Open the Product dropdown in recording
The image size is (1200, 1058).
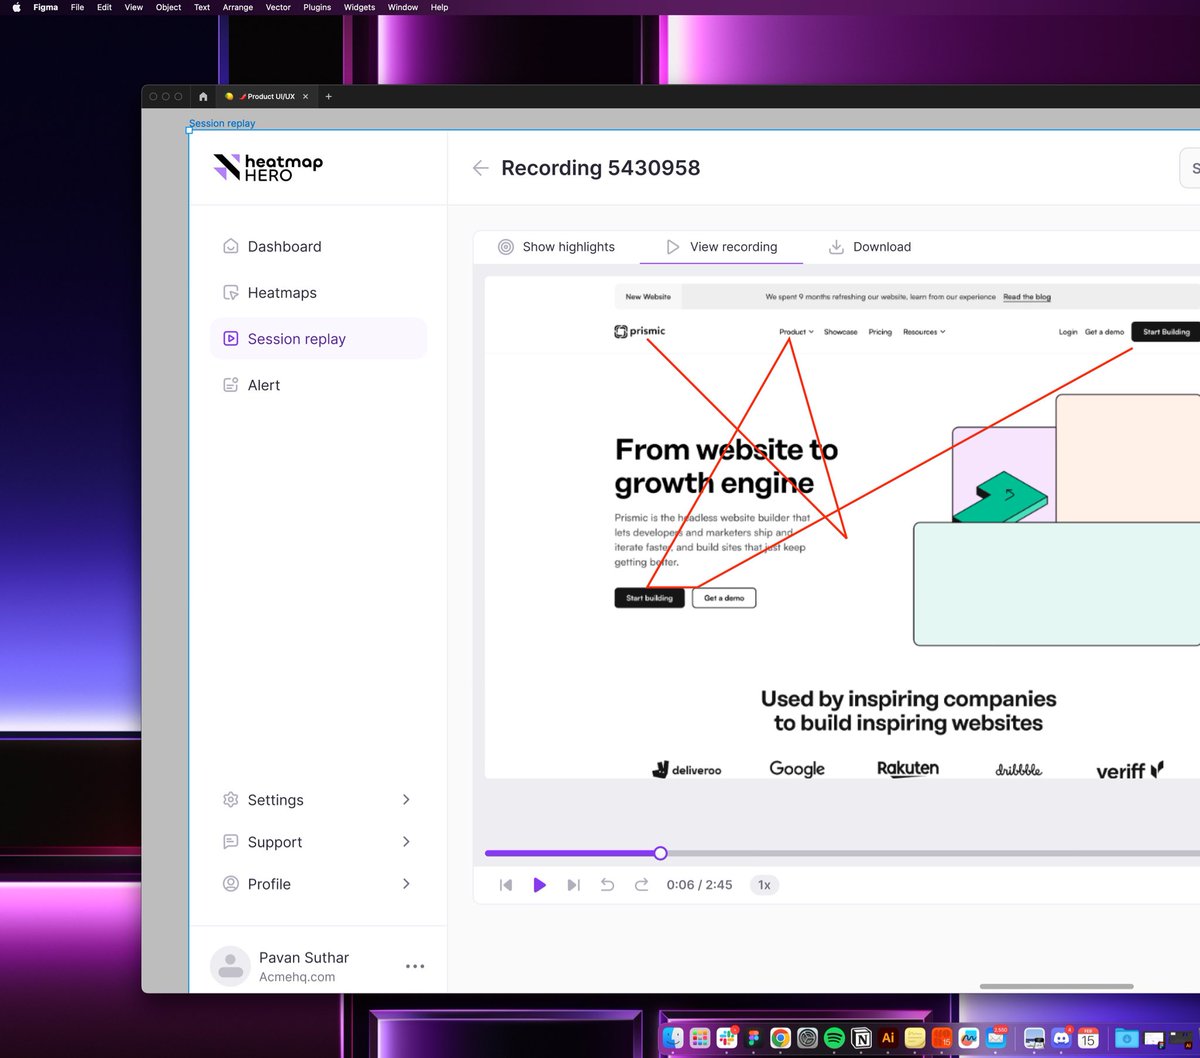796,332
